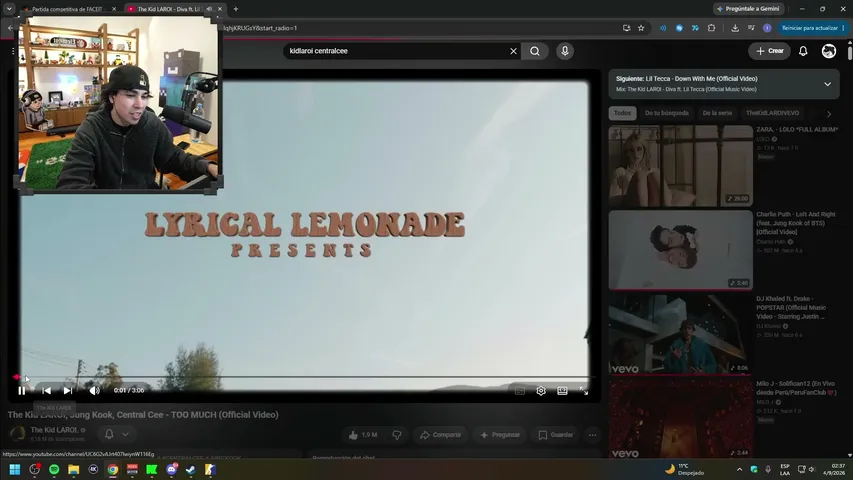This screenshot has height=480, width=853.
Task: Open browser downloads icon
Action: [x=735, y=28]
